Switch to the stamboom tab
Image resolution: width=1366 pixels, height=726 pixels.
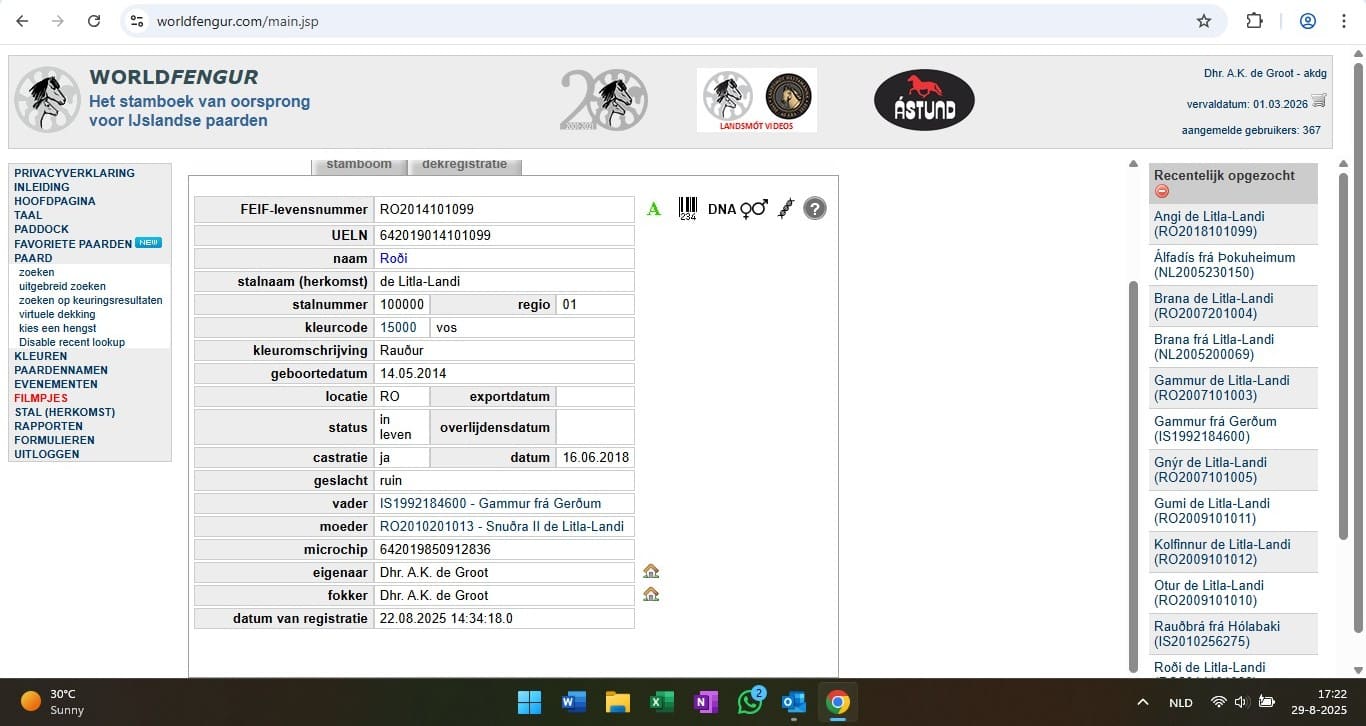[359, 165]
